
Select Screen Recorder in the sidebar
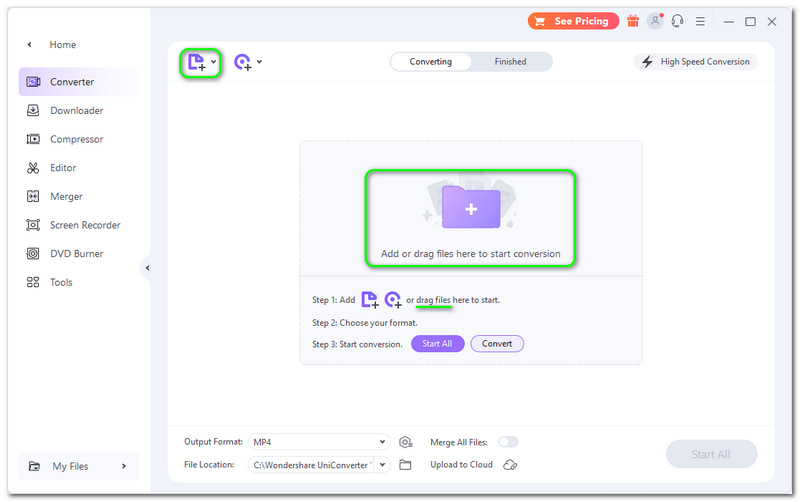[85, 225]
